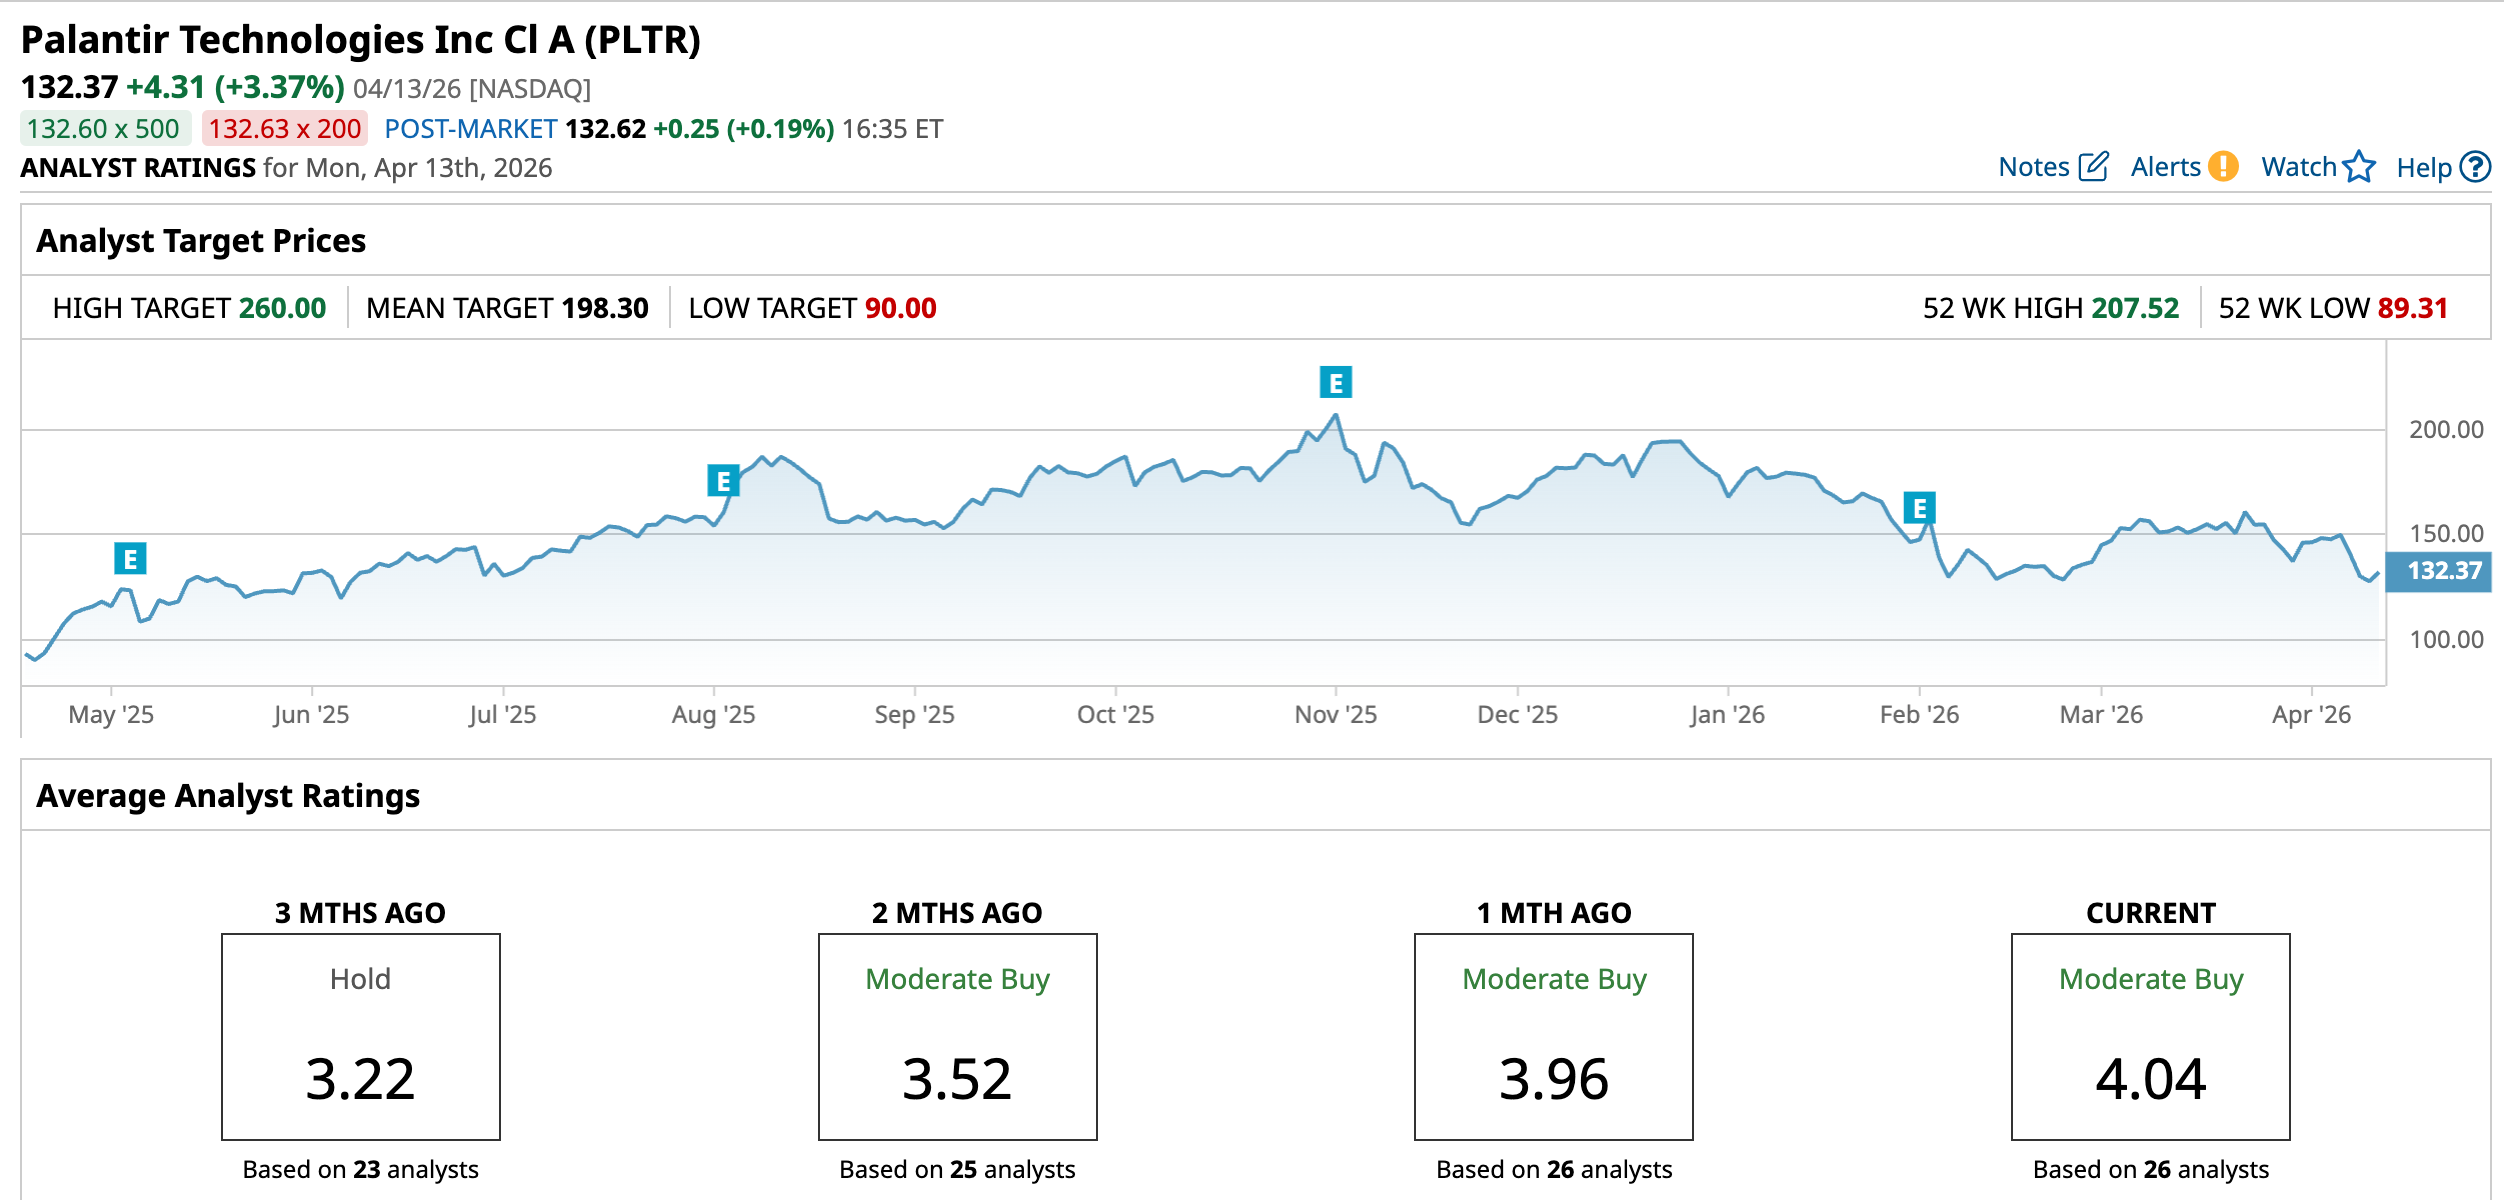This screenshot has width=2504, height=1200.
Task: Open the Notes link
Action: coord(2033,167)
